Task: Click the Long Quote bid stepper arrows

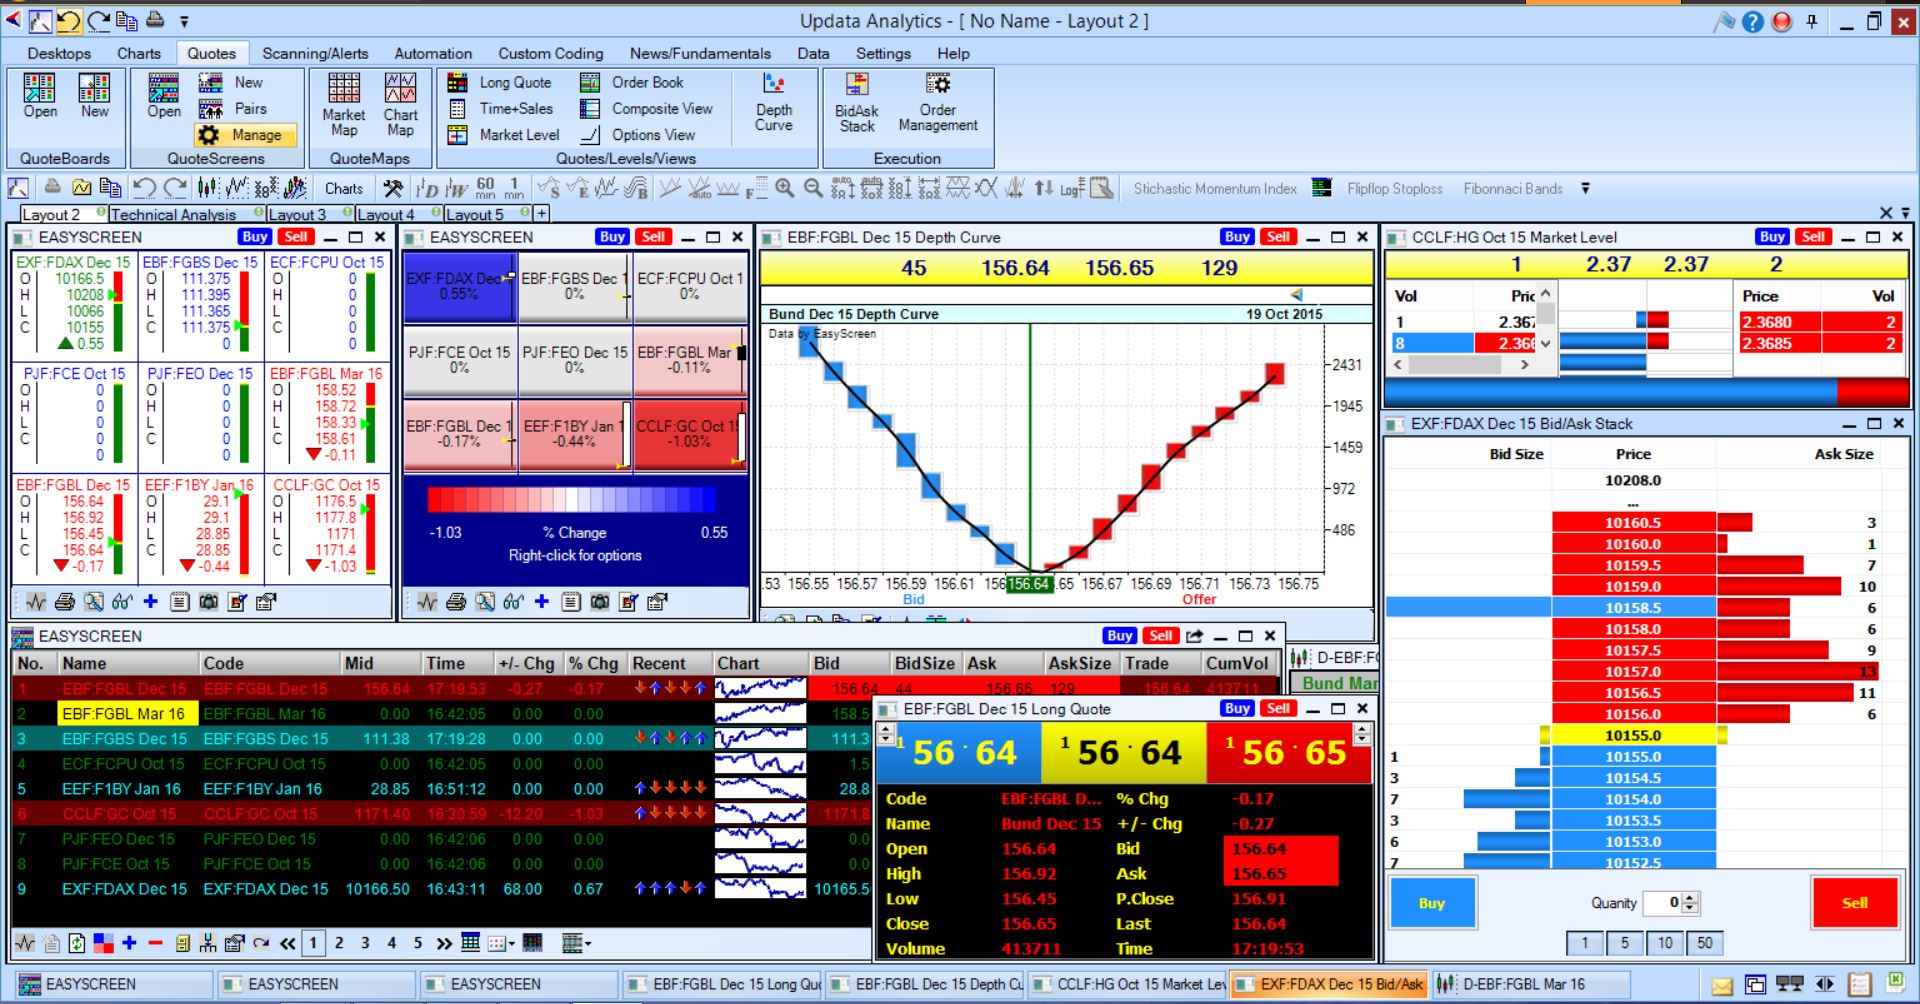Action: [x=886, y=735]
